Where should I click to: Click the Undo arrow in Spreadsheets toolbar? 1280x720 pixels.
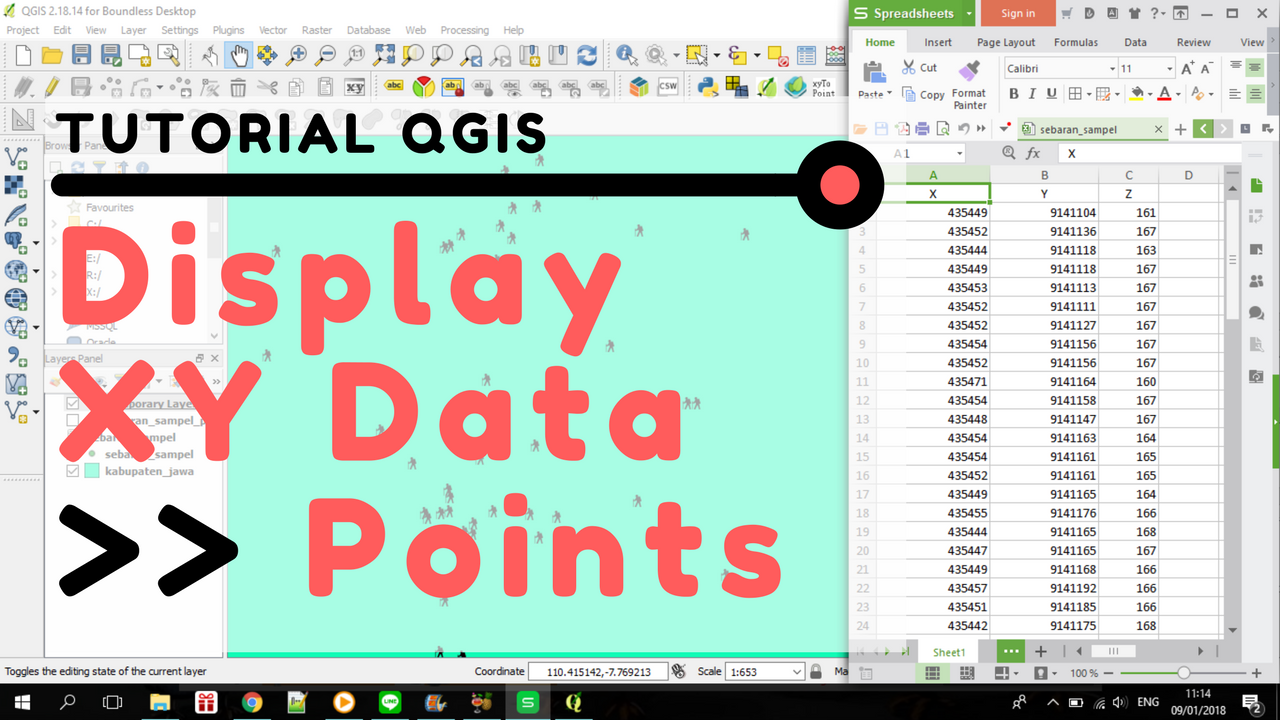click(963, 129)
